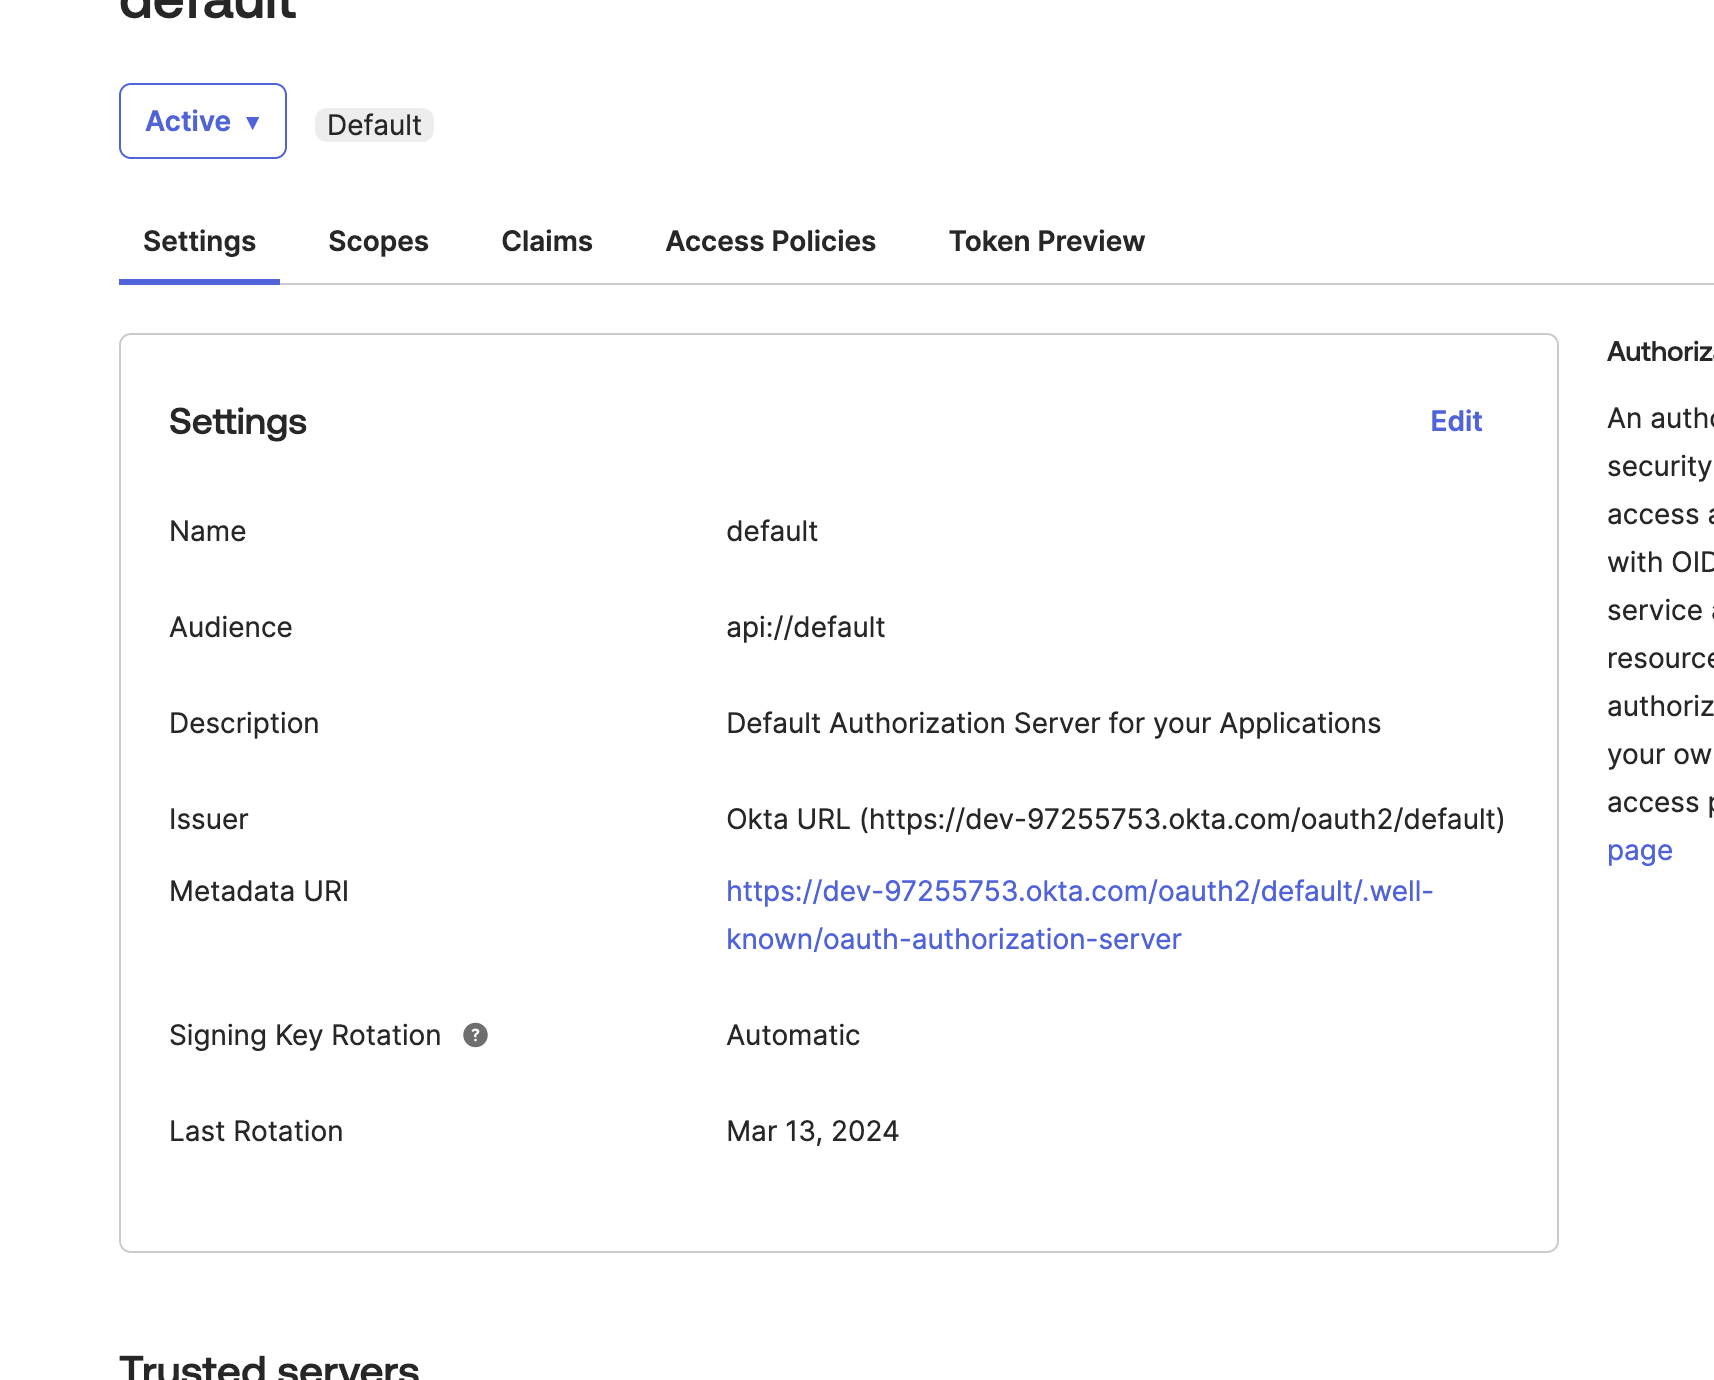Click the Signing Key Rotation help icon
The image size is (1714, 1380).
(x=476, y=1035)
